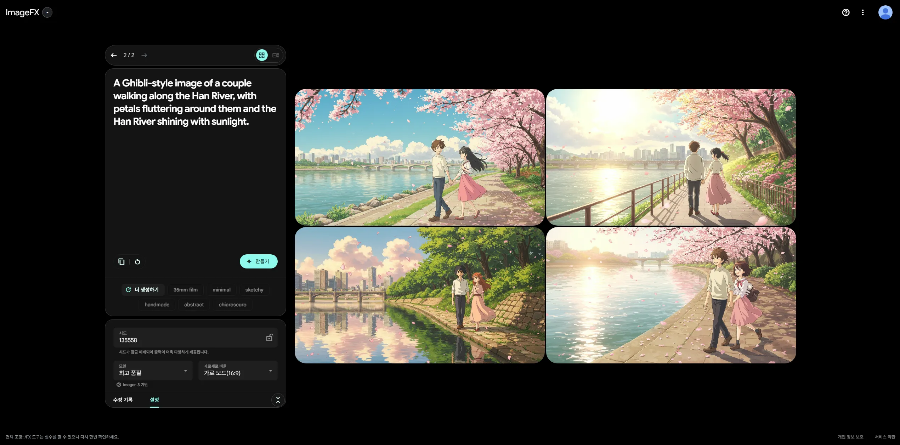Open the edit history tab

coord(122,400)
